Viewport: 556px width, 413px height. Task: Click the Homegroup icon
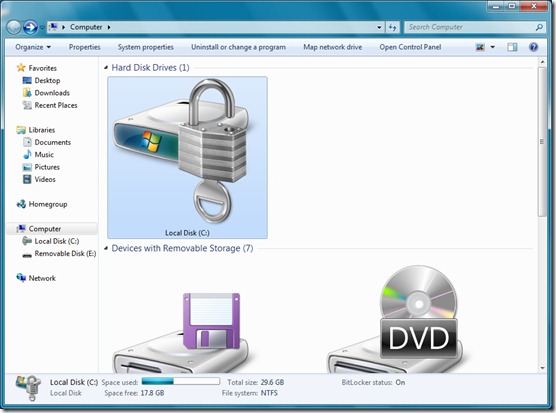click(21, 204)
